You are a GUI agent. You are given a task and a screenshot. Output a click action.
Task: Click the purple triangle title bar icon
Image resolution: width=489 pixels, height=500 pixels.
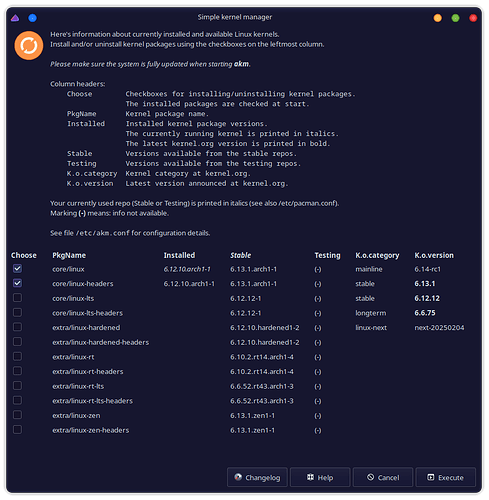(x=15, y=18)
